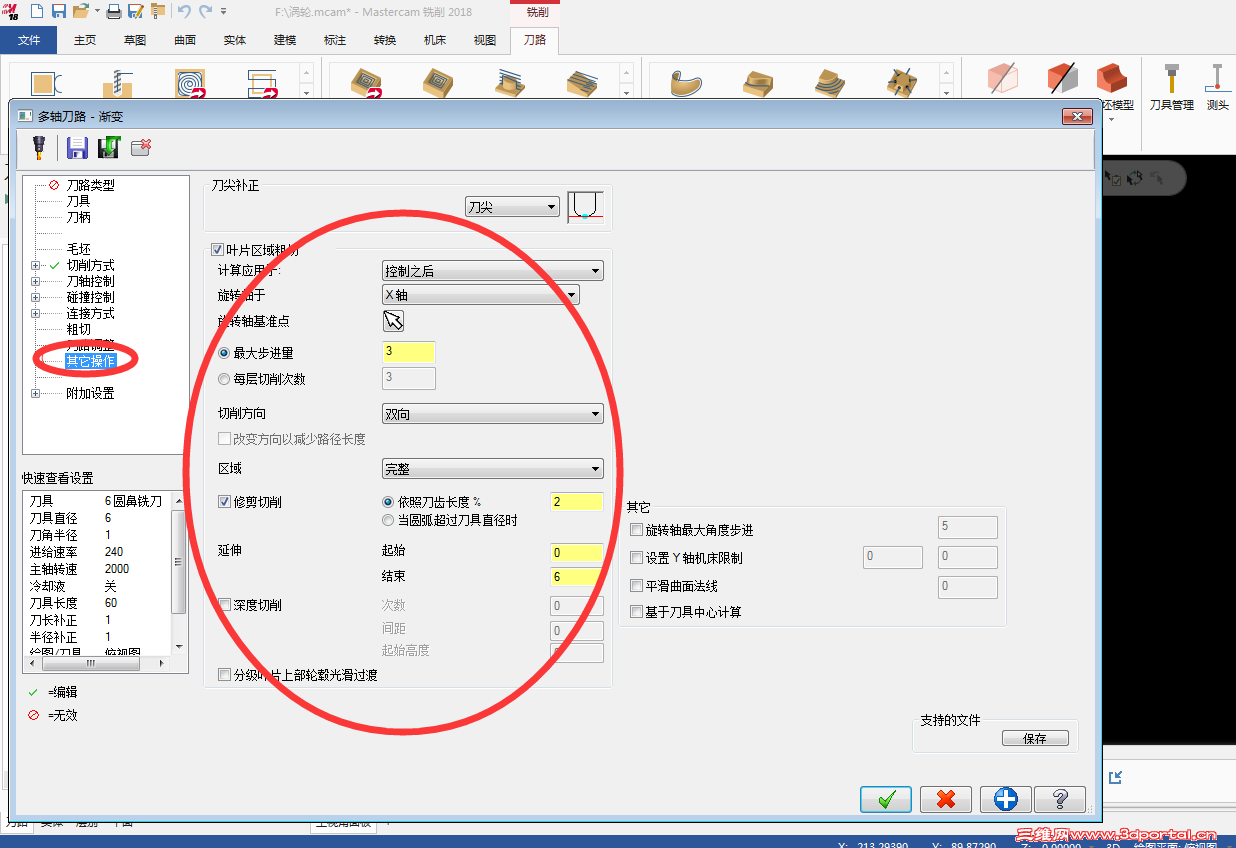Expand the 碰撞控制 tree node

(36, 297)
